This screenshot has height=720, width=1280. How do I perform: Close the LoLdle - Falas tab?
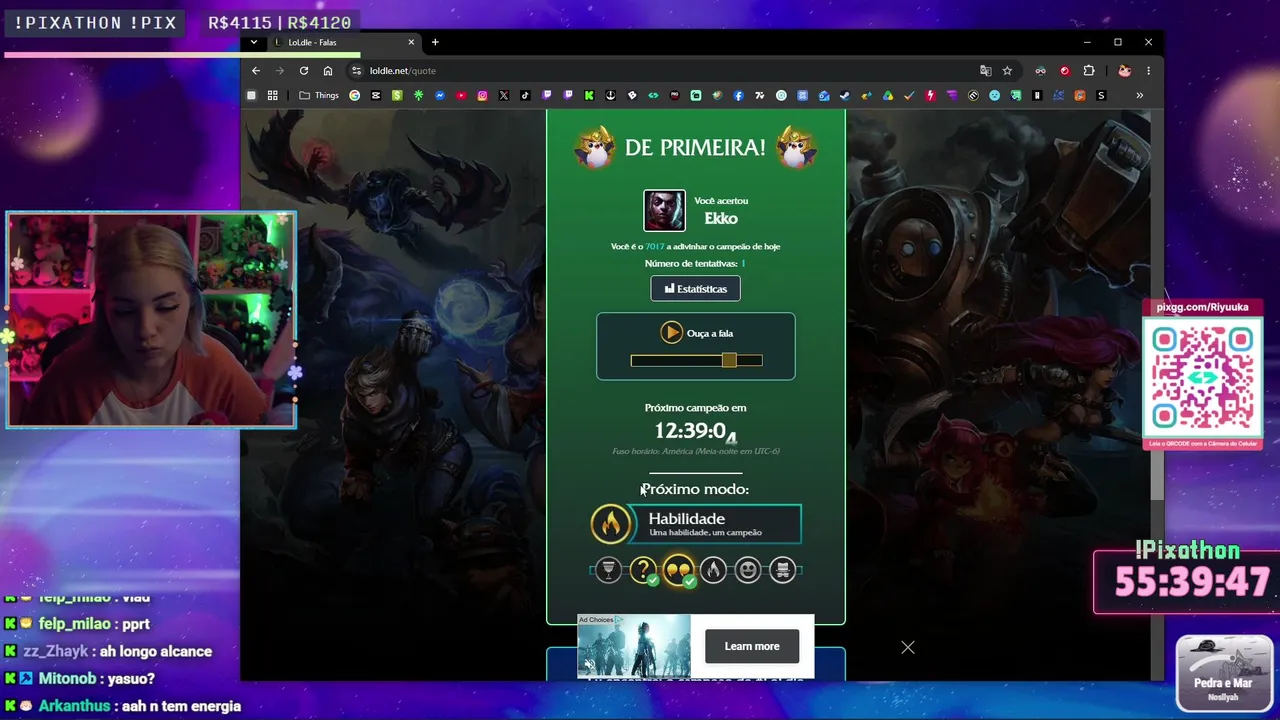(x=411, y=42)
